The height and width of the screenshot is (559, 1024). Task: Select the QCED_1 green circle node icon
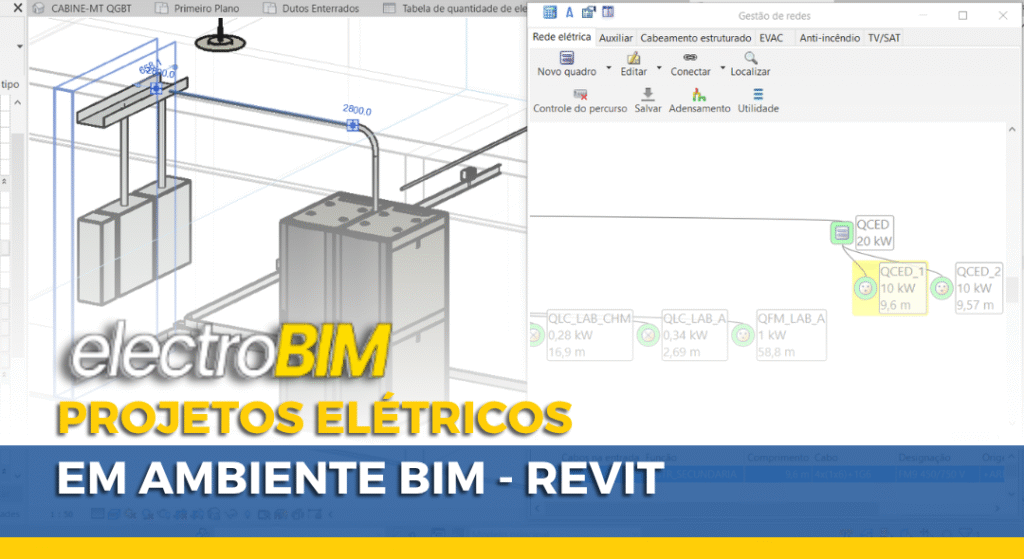click(865, 287)
